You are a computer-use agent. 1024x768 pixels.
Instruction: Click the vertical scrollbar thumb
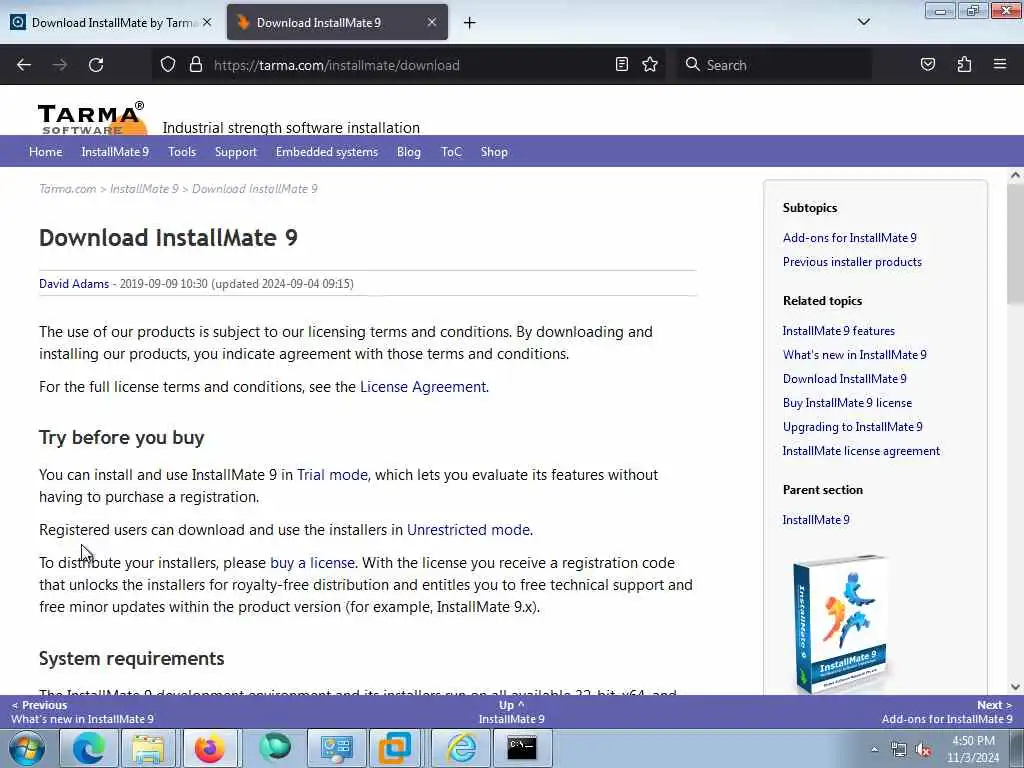pyautogui.click(x=1015, y=243)
